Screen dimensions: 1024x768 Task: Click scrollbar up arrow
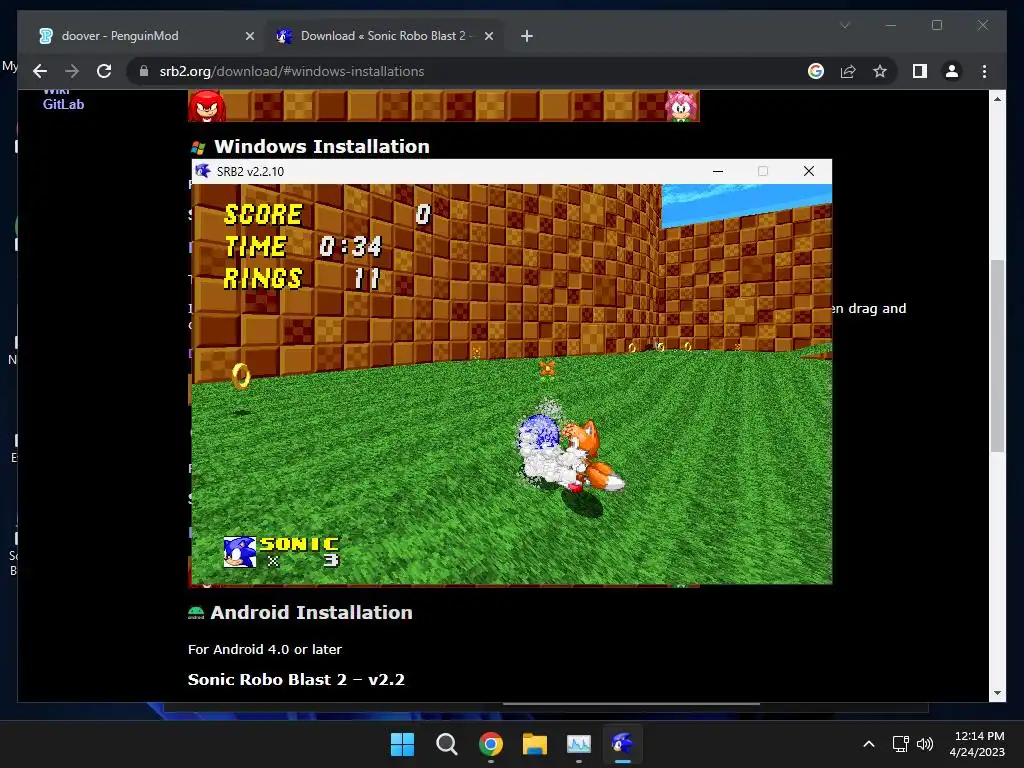pyautogui.click(x=997, y=99)
